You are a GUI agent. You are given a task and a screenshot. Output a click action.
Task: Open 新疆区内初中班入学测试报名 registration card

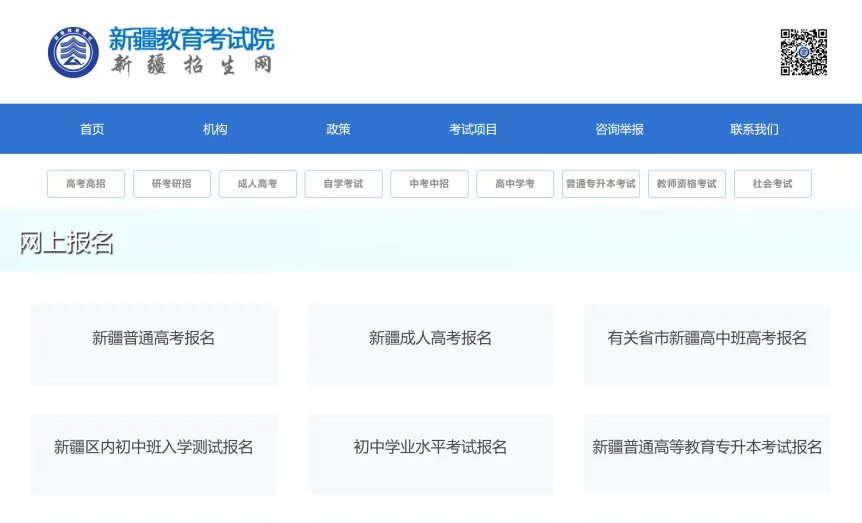point(153,454)
